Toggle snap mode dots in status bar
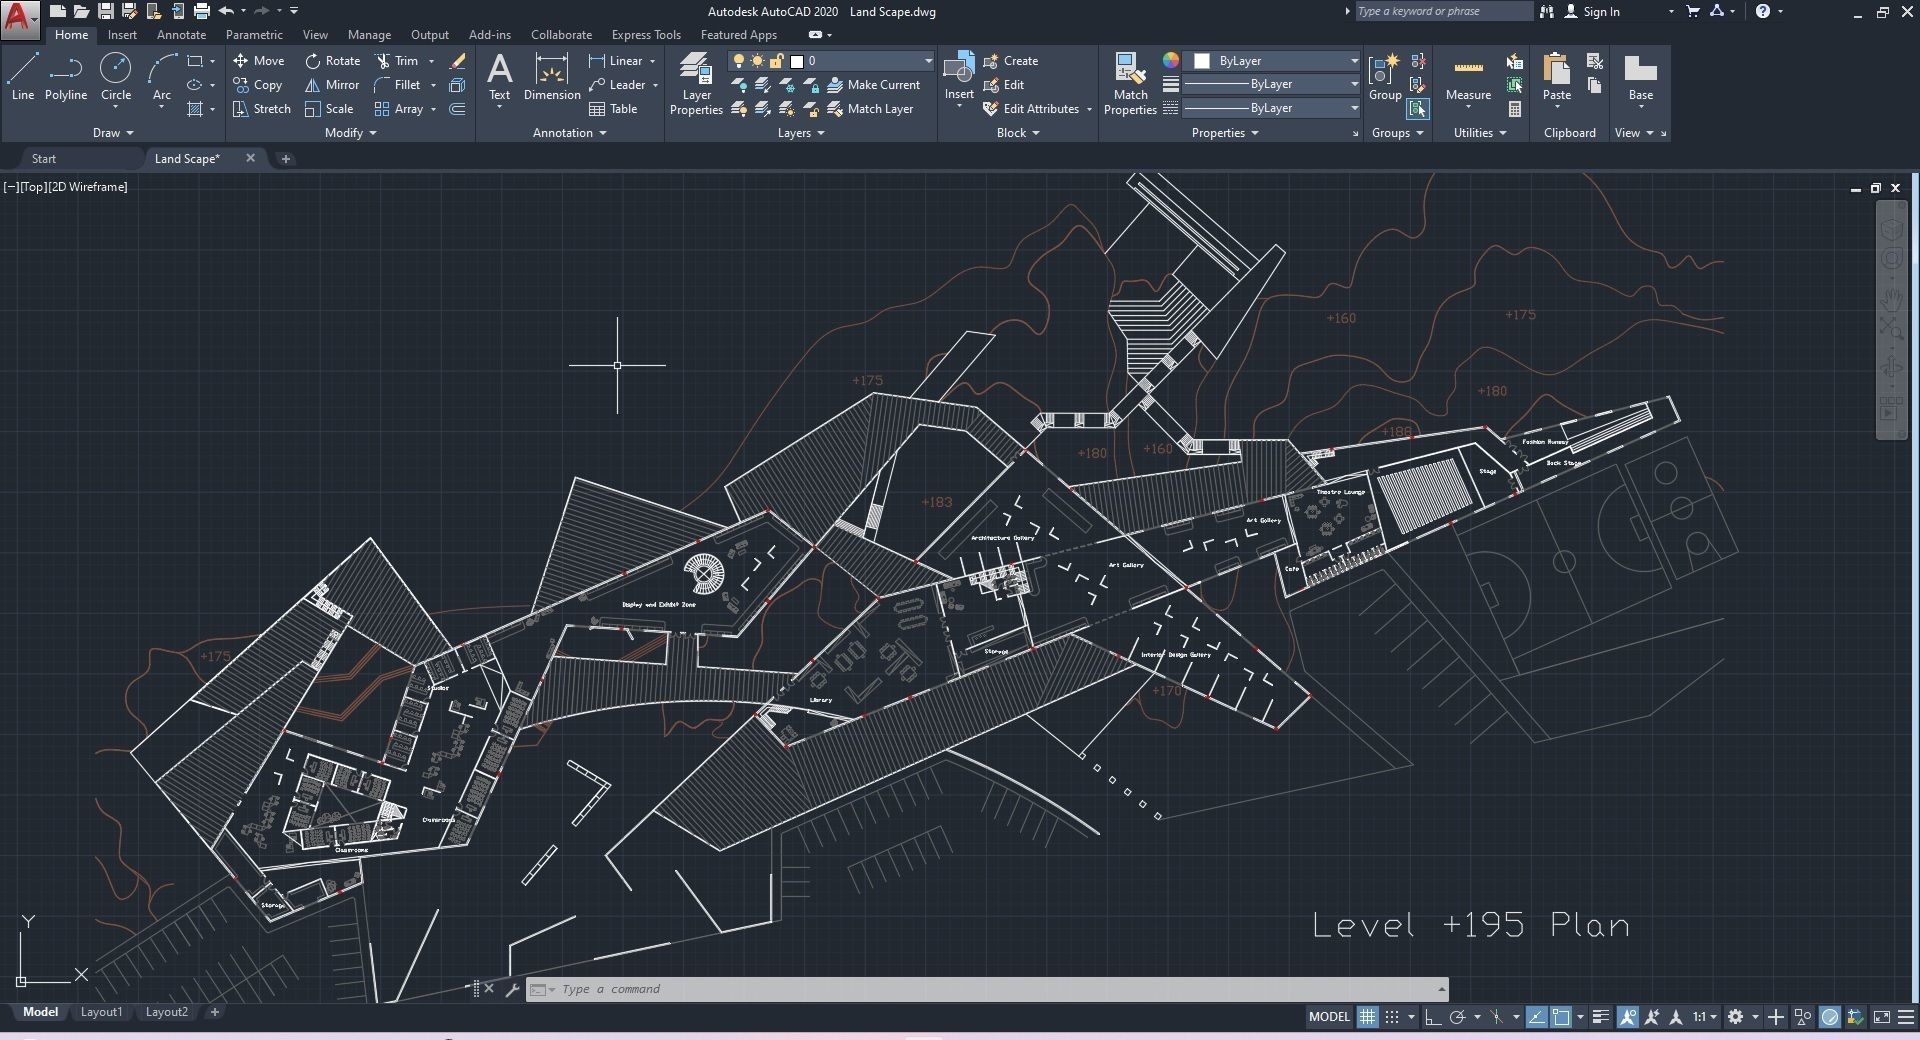Viewport: 1920px width, 1040px height. pyautogui.click(x=1392, y=1017)
